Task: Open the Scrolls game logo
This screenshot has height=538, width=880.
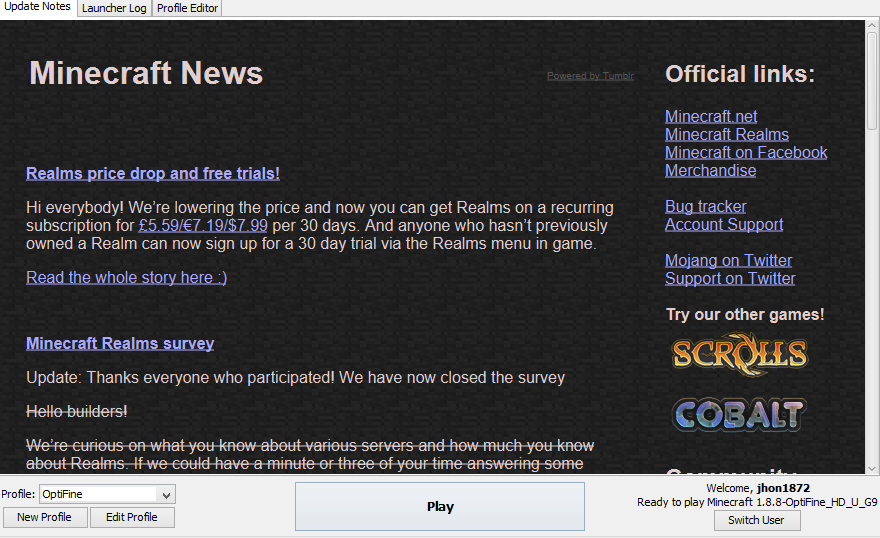Action: tap(740, 354)
